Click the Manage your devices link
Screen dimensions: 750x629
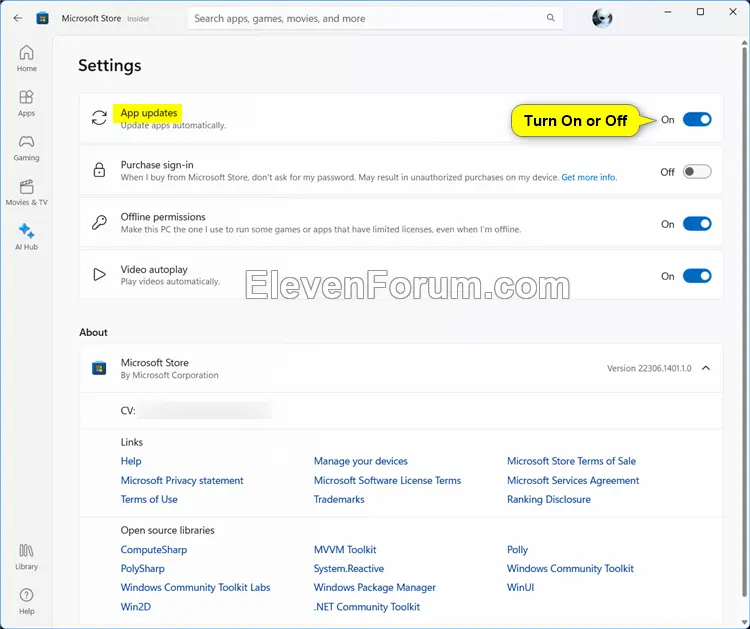(360, 461)
